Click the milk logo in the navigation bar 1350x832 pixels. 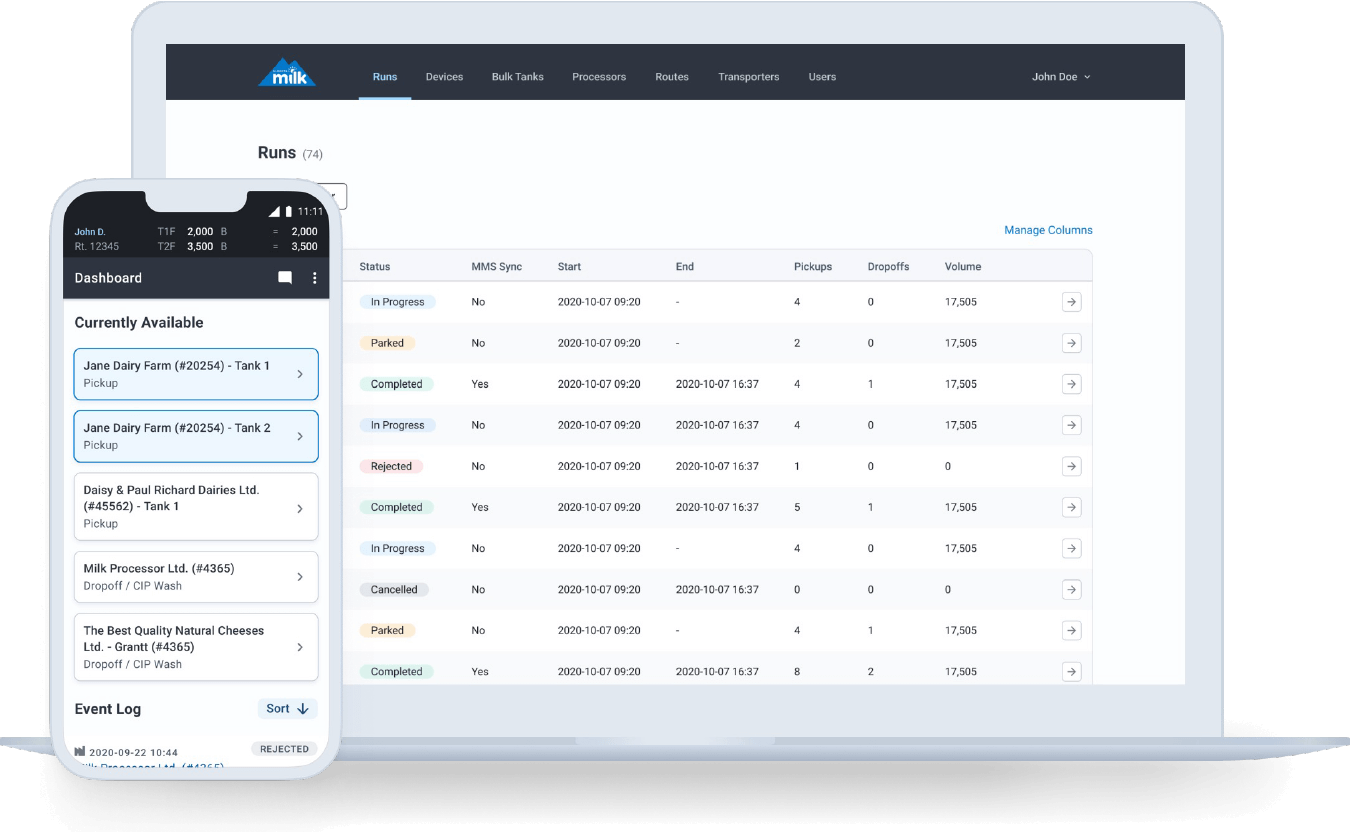tap(287, 71)
